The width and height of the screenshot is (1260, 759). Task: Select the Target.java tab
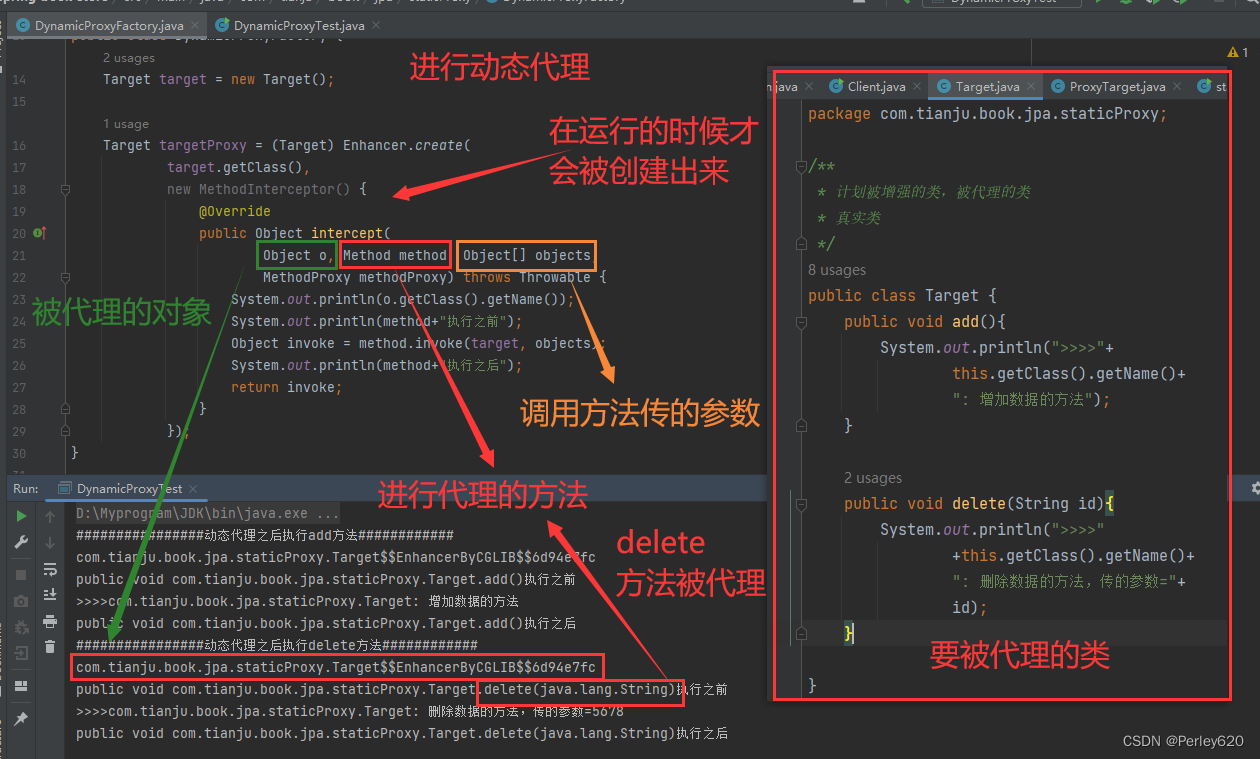(987, 87)
